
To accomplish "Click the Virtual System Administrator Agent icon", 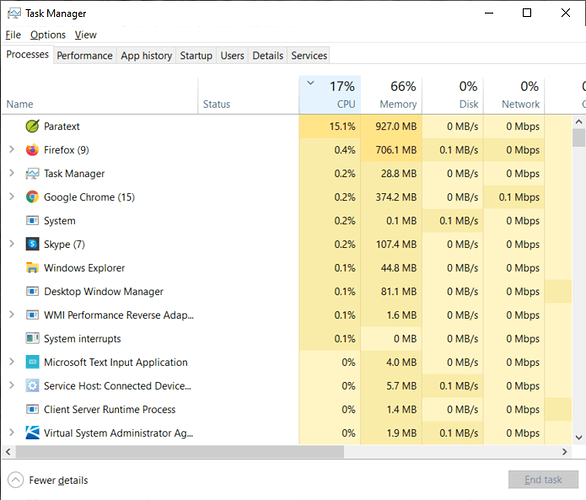I will (32, 433).
